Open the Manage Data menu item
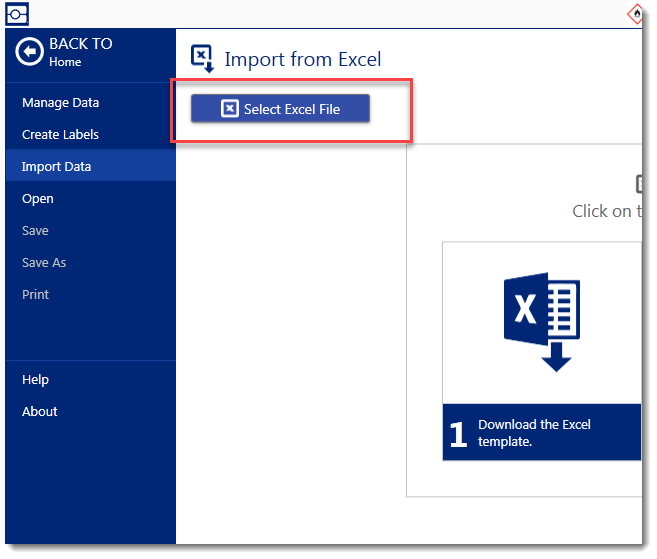657x559 pixels. click(60, 103)
